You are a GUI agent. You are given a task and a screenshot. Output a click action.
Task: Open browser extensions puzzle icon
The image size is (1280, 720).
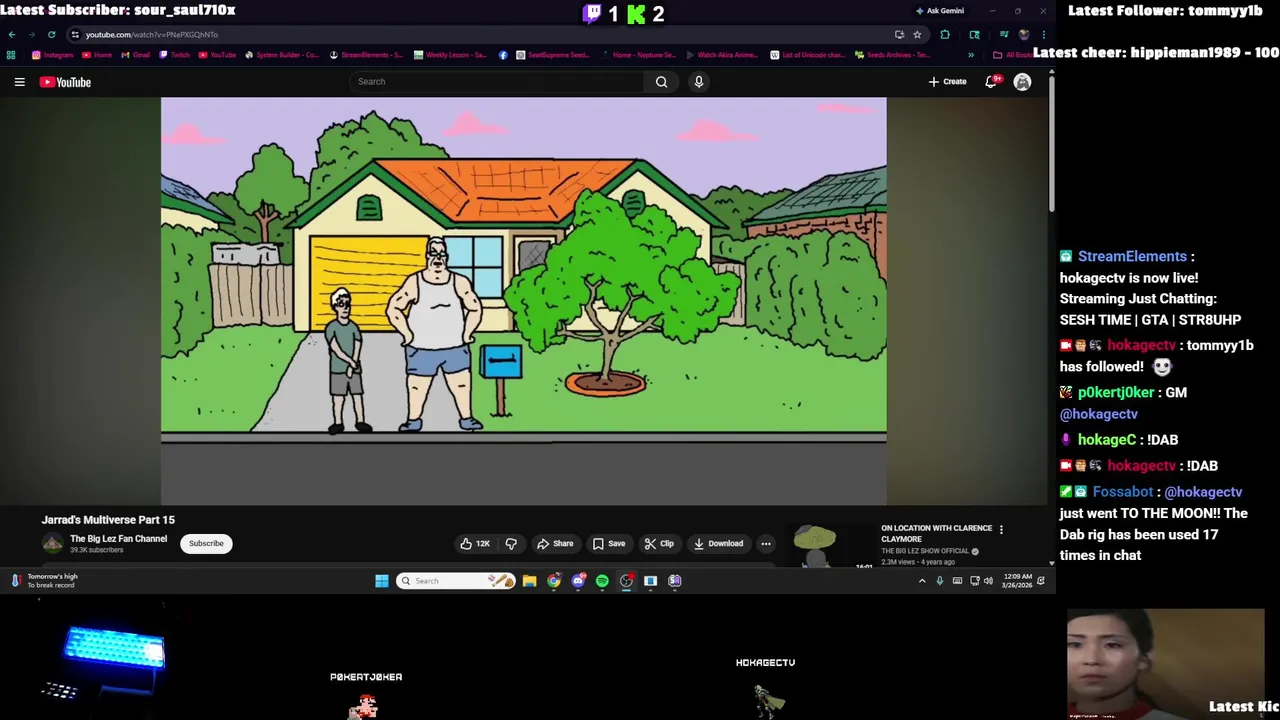point(945,35)
